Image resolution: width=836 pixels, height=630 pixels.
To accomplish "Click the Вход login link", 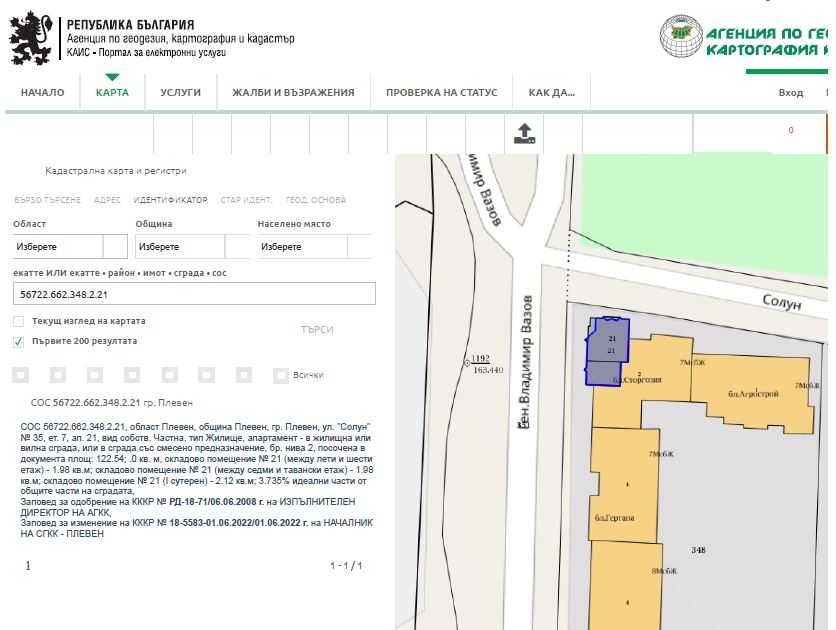I will [x=791, y=93].
